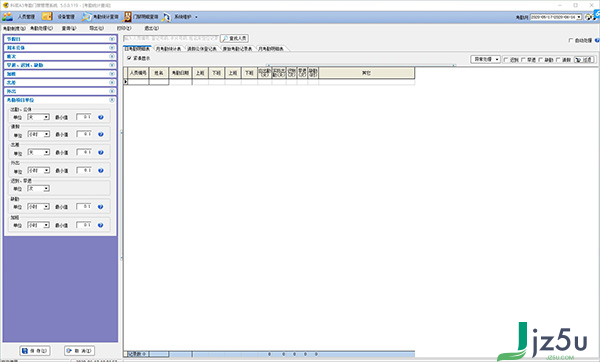Check the 早退 early-leave filter checkbox
This screenshot has height=362, width=600.
(523, 60)
